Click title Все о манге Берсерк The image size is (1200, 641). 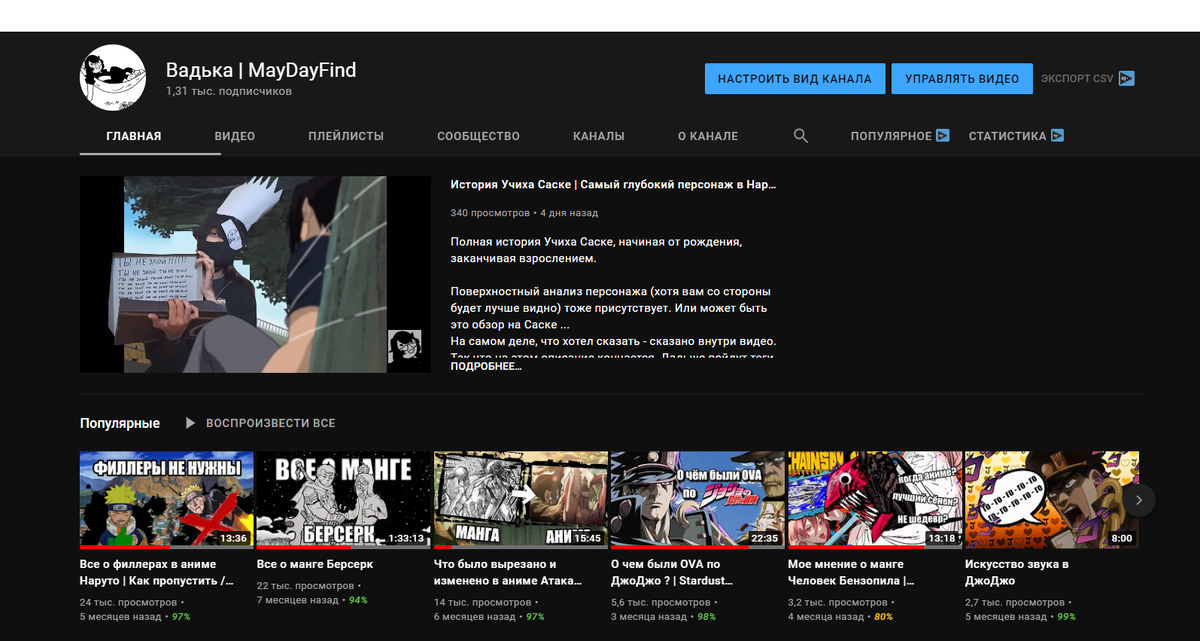[x=315, y=564]
